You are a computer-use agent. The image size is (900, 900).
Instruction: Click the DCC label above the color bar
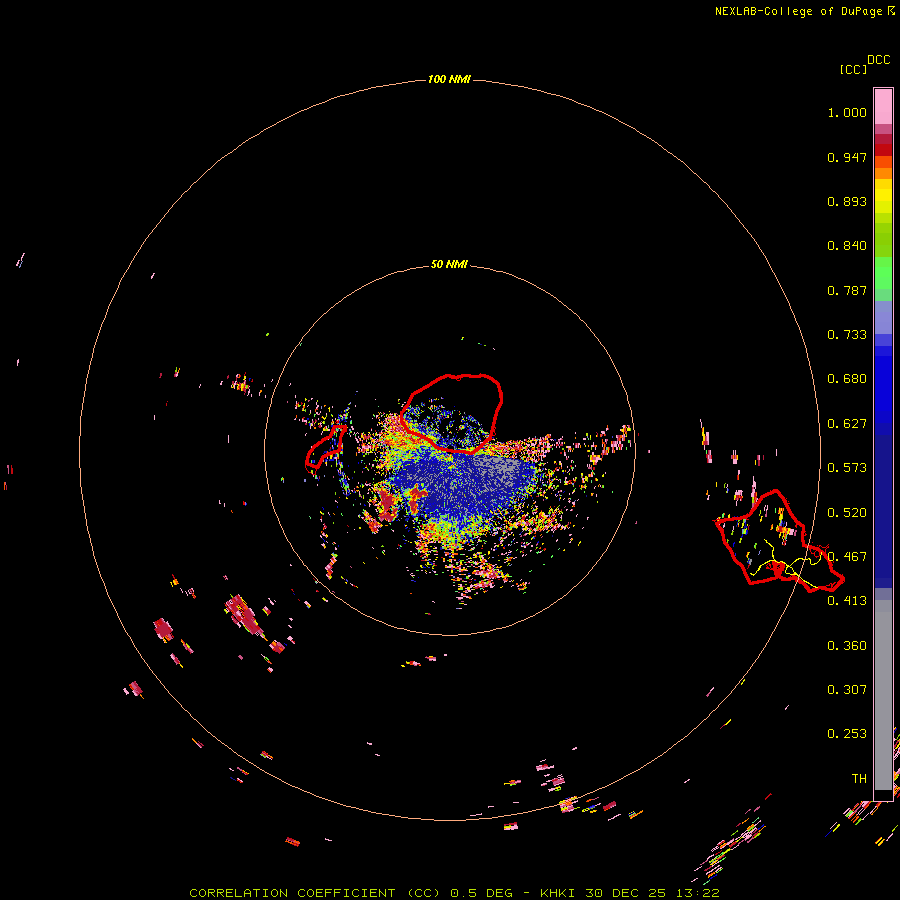[879, 60]
